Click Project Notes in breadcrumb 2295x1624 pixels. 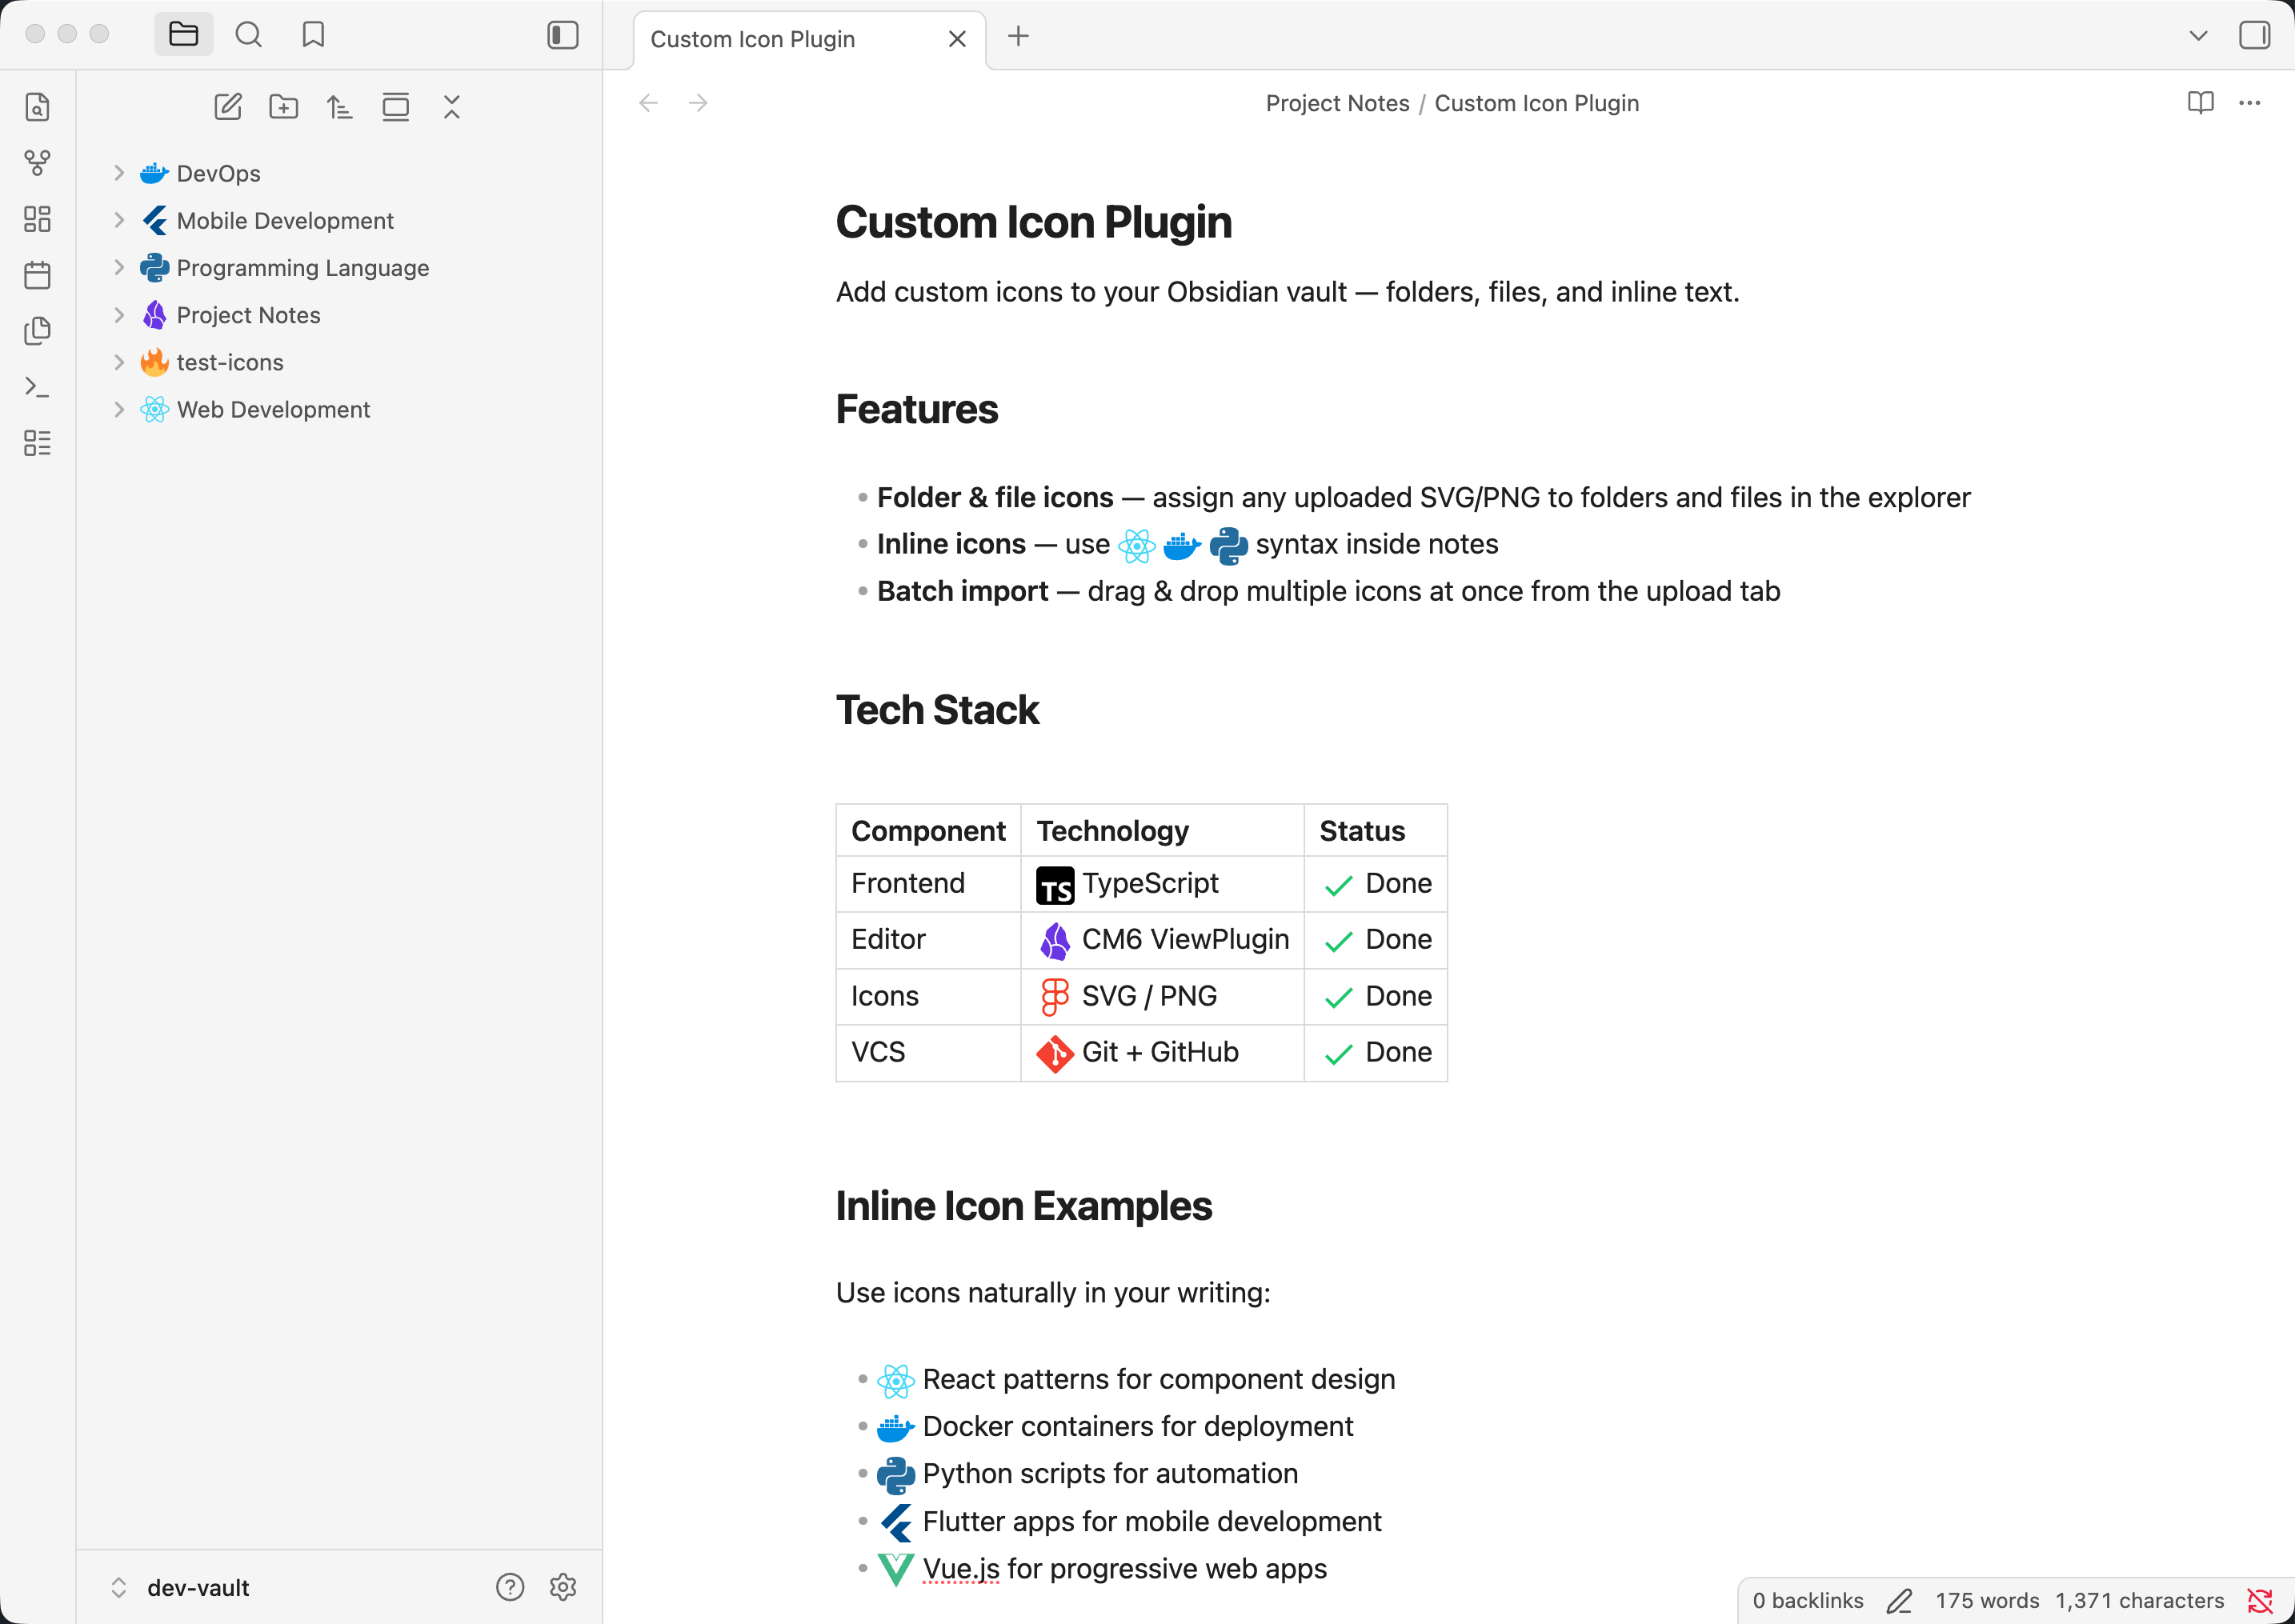[1337, 103]
